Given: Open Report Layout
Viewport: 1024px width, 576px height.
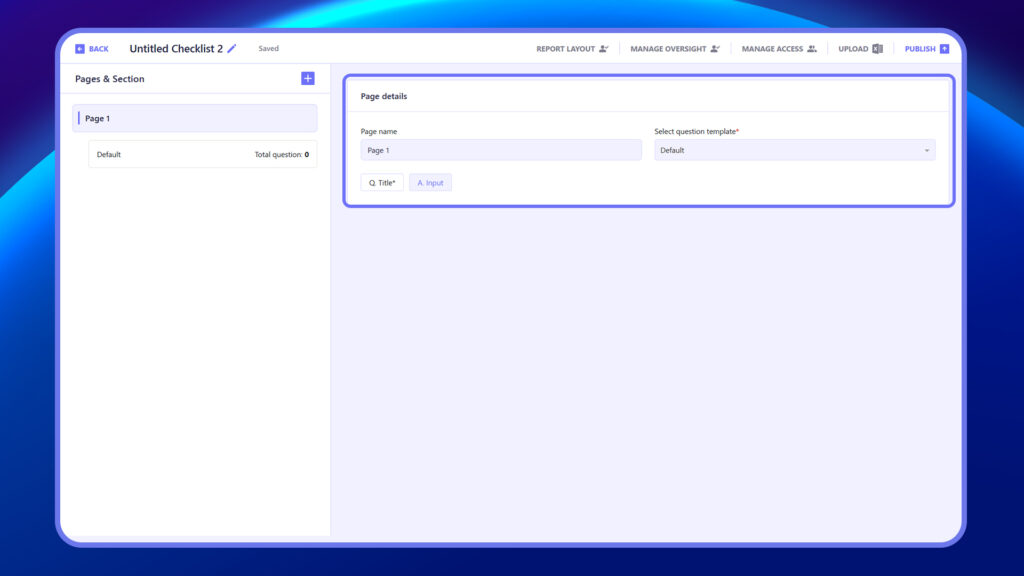Looking at the screenshot, I should tap(572, 49).
